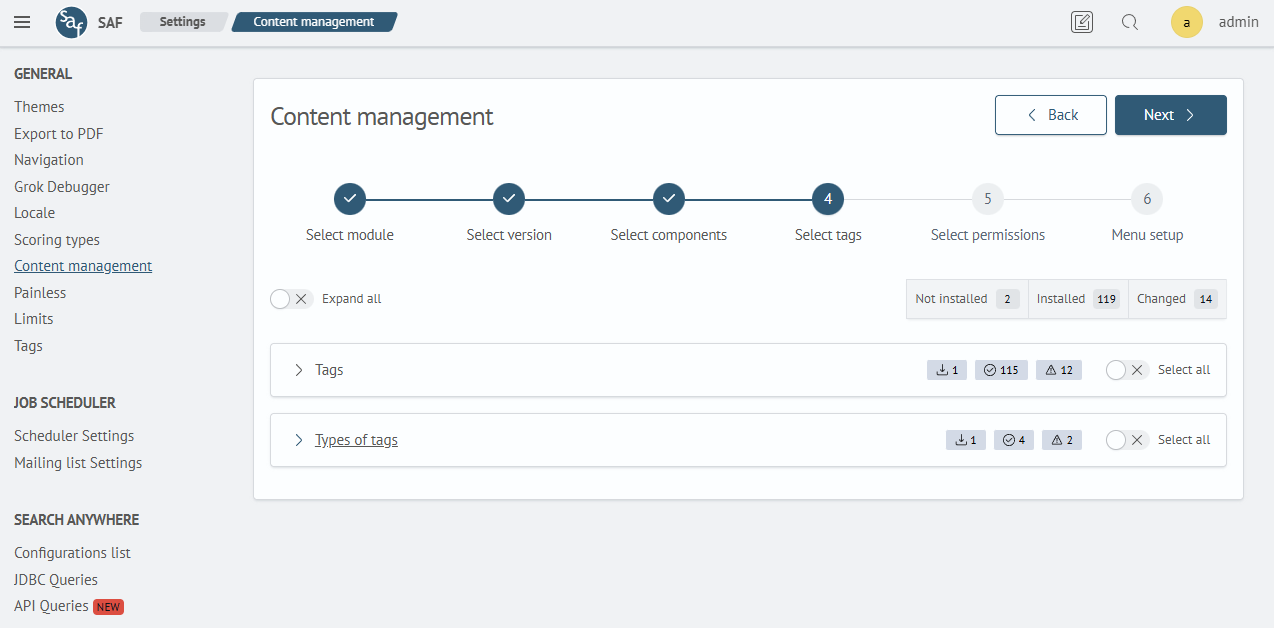Open the admin user avatar

(x=1187, y=22)
